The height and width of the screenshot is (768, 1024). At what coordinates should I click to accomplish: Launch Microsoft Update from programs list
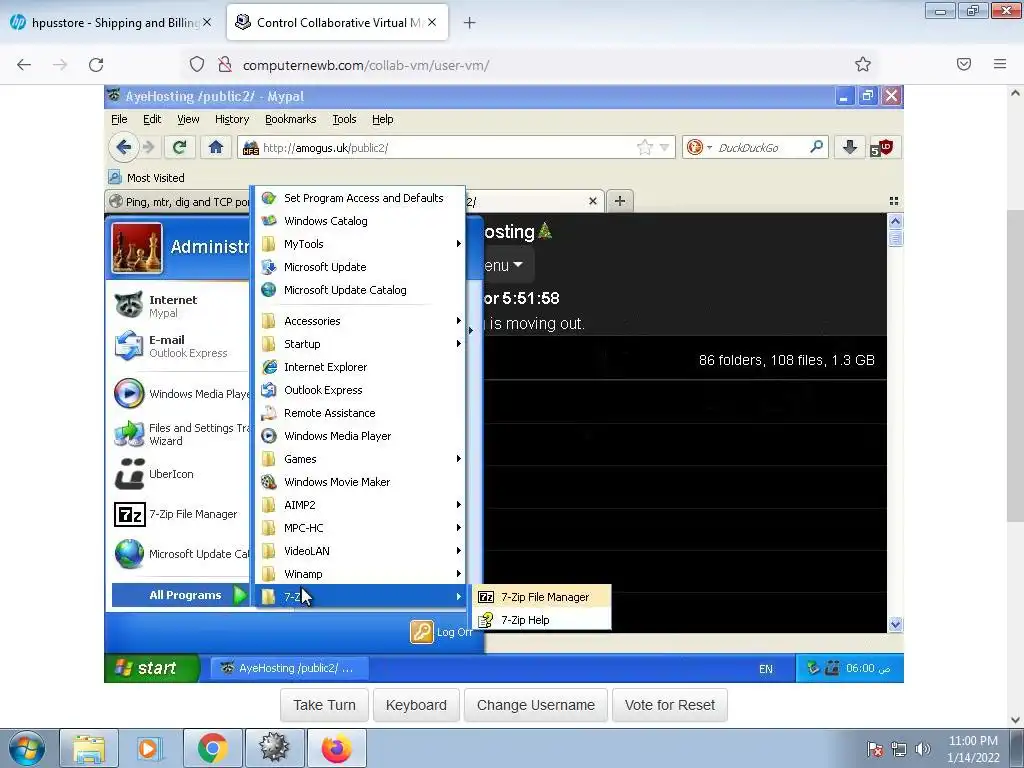360,267
